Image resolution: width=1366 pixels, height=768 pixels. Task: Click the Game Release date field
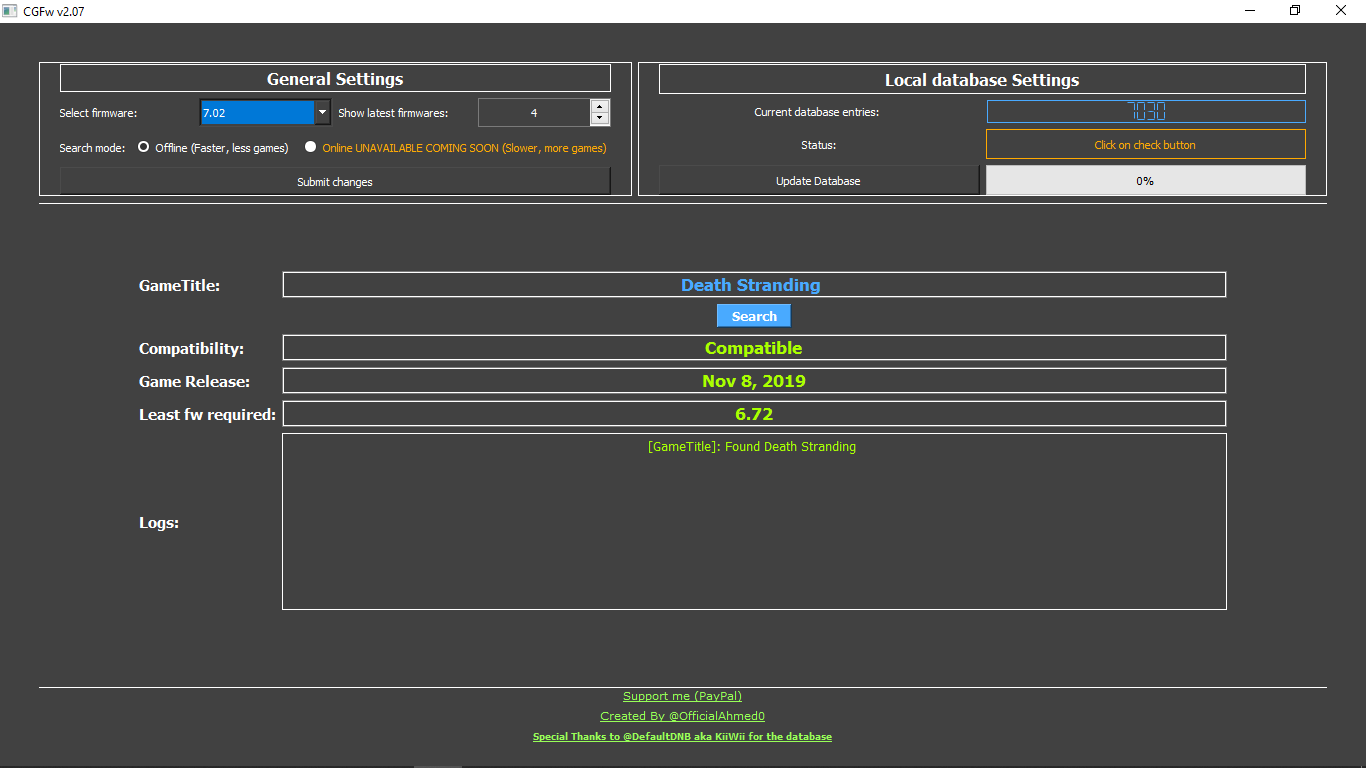coord(754,381)
